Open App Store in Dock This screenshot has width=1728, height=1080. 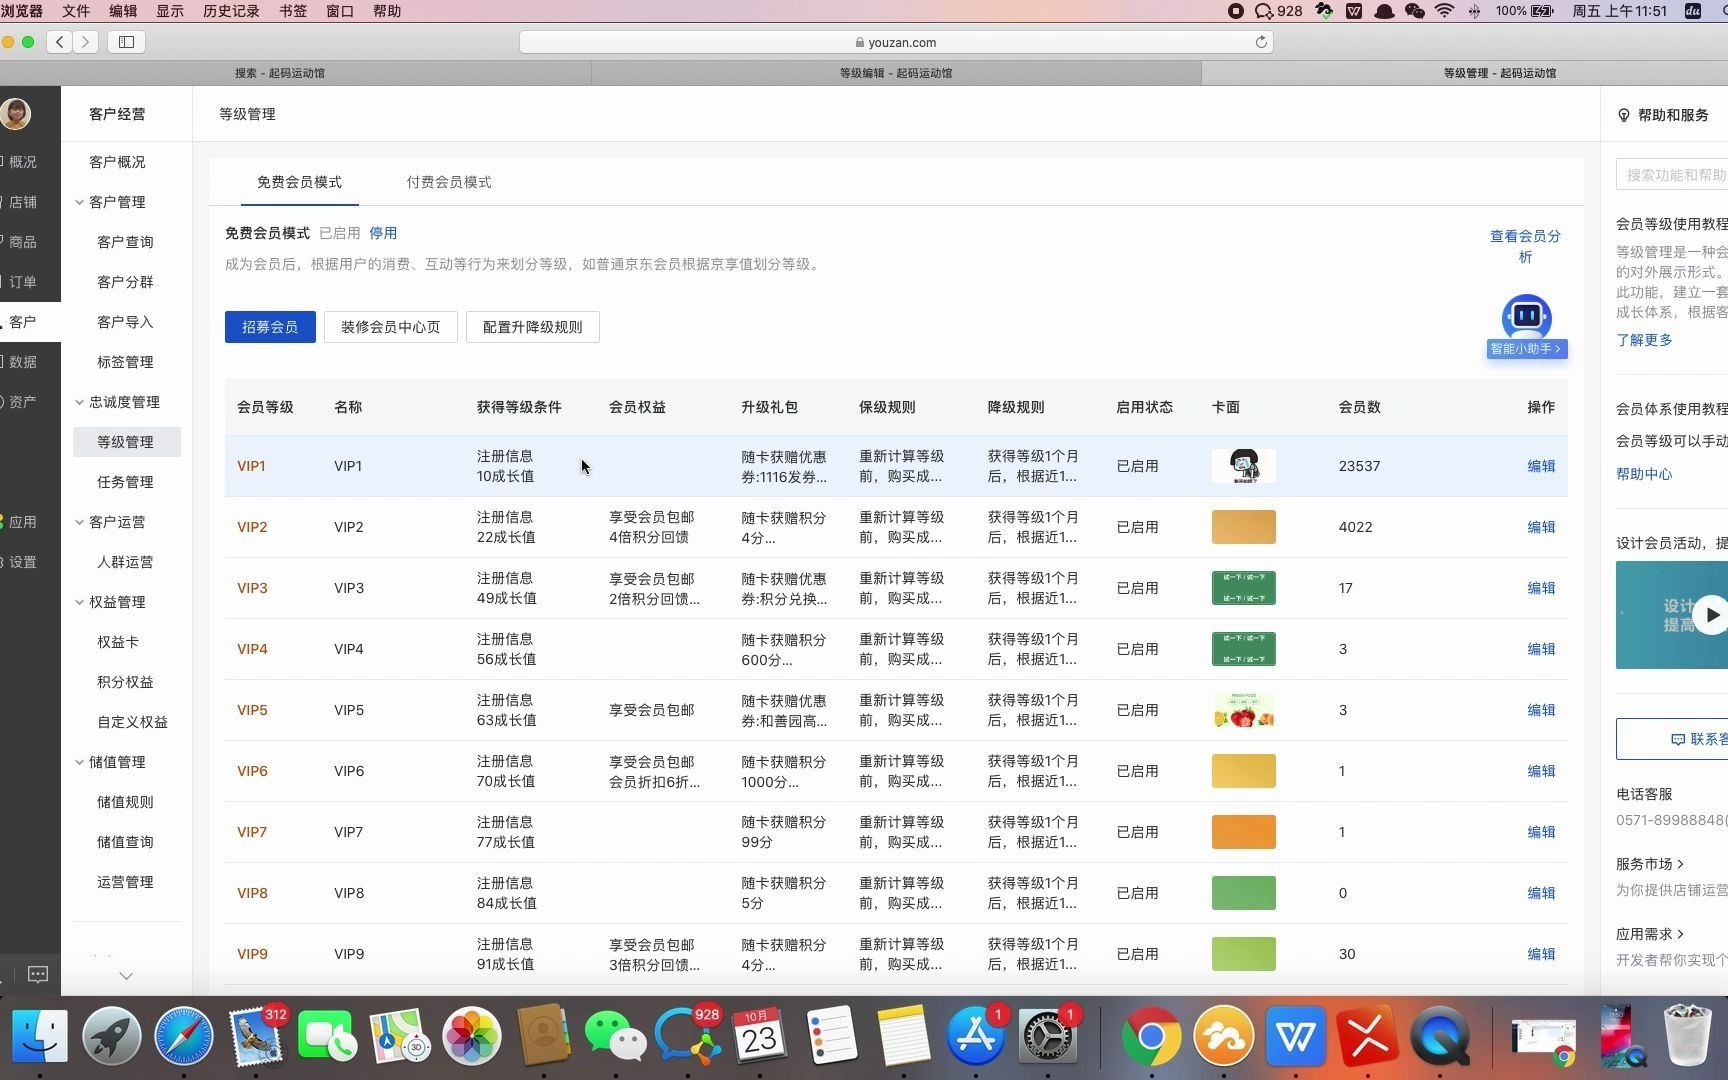point(976,1036)
